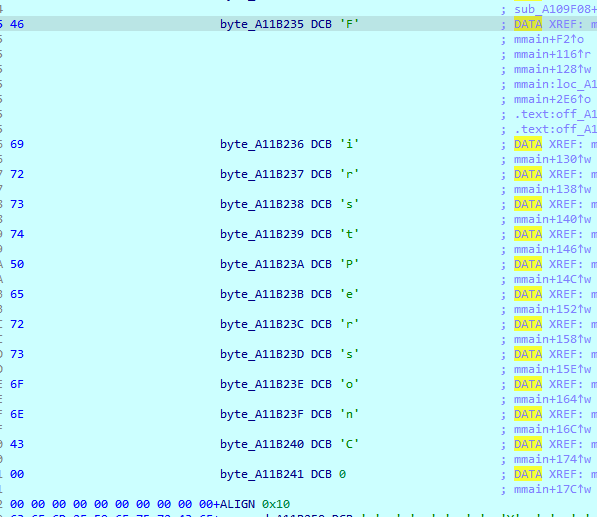Select the byte_A11B237 label
The image size is (597, 517).
[262, 174]
